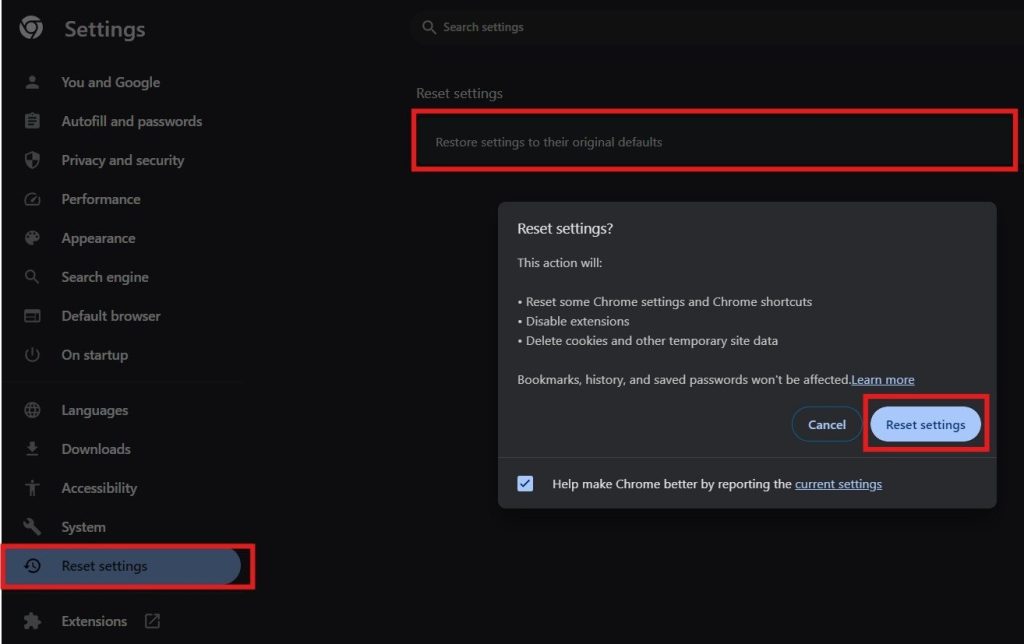
Task: Click the 'Bookmarks, history, and saved passwords' sentence
Action: 684,379
